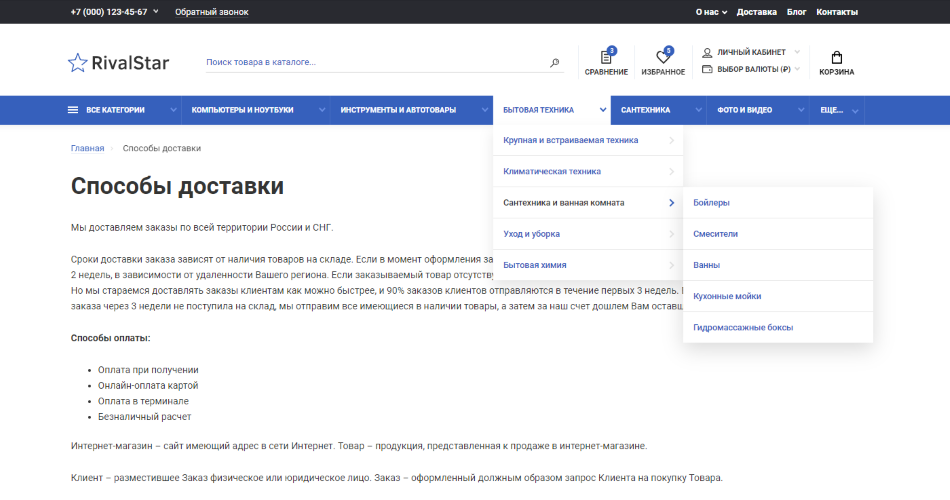This screenshot has width=950, height=500.
Task: Expand Все категории chevron
Action: (173, 110)
